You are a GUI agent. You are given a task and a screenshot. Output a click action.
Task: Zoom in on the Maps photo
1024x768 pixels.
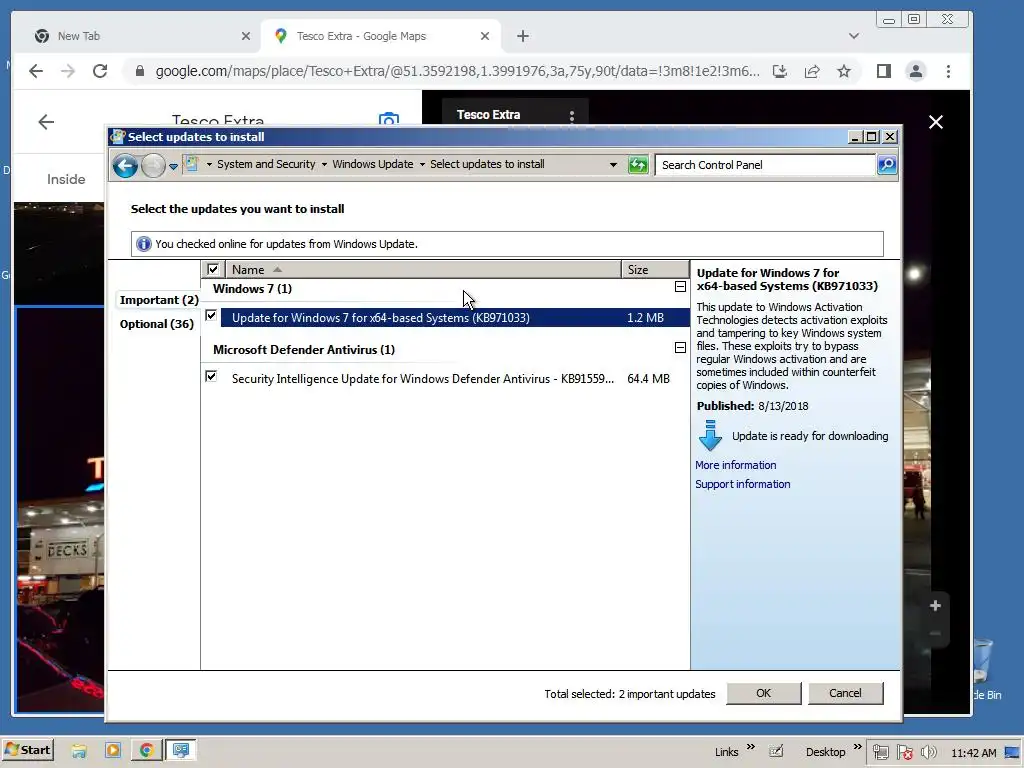click(935, 606)
